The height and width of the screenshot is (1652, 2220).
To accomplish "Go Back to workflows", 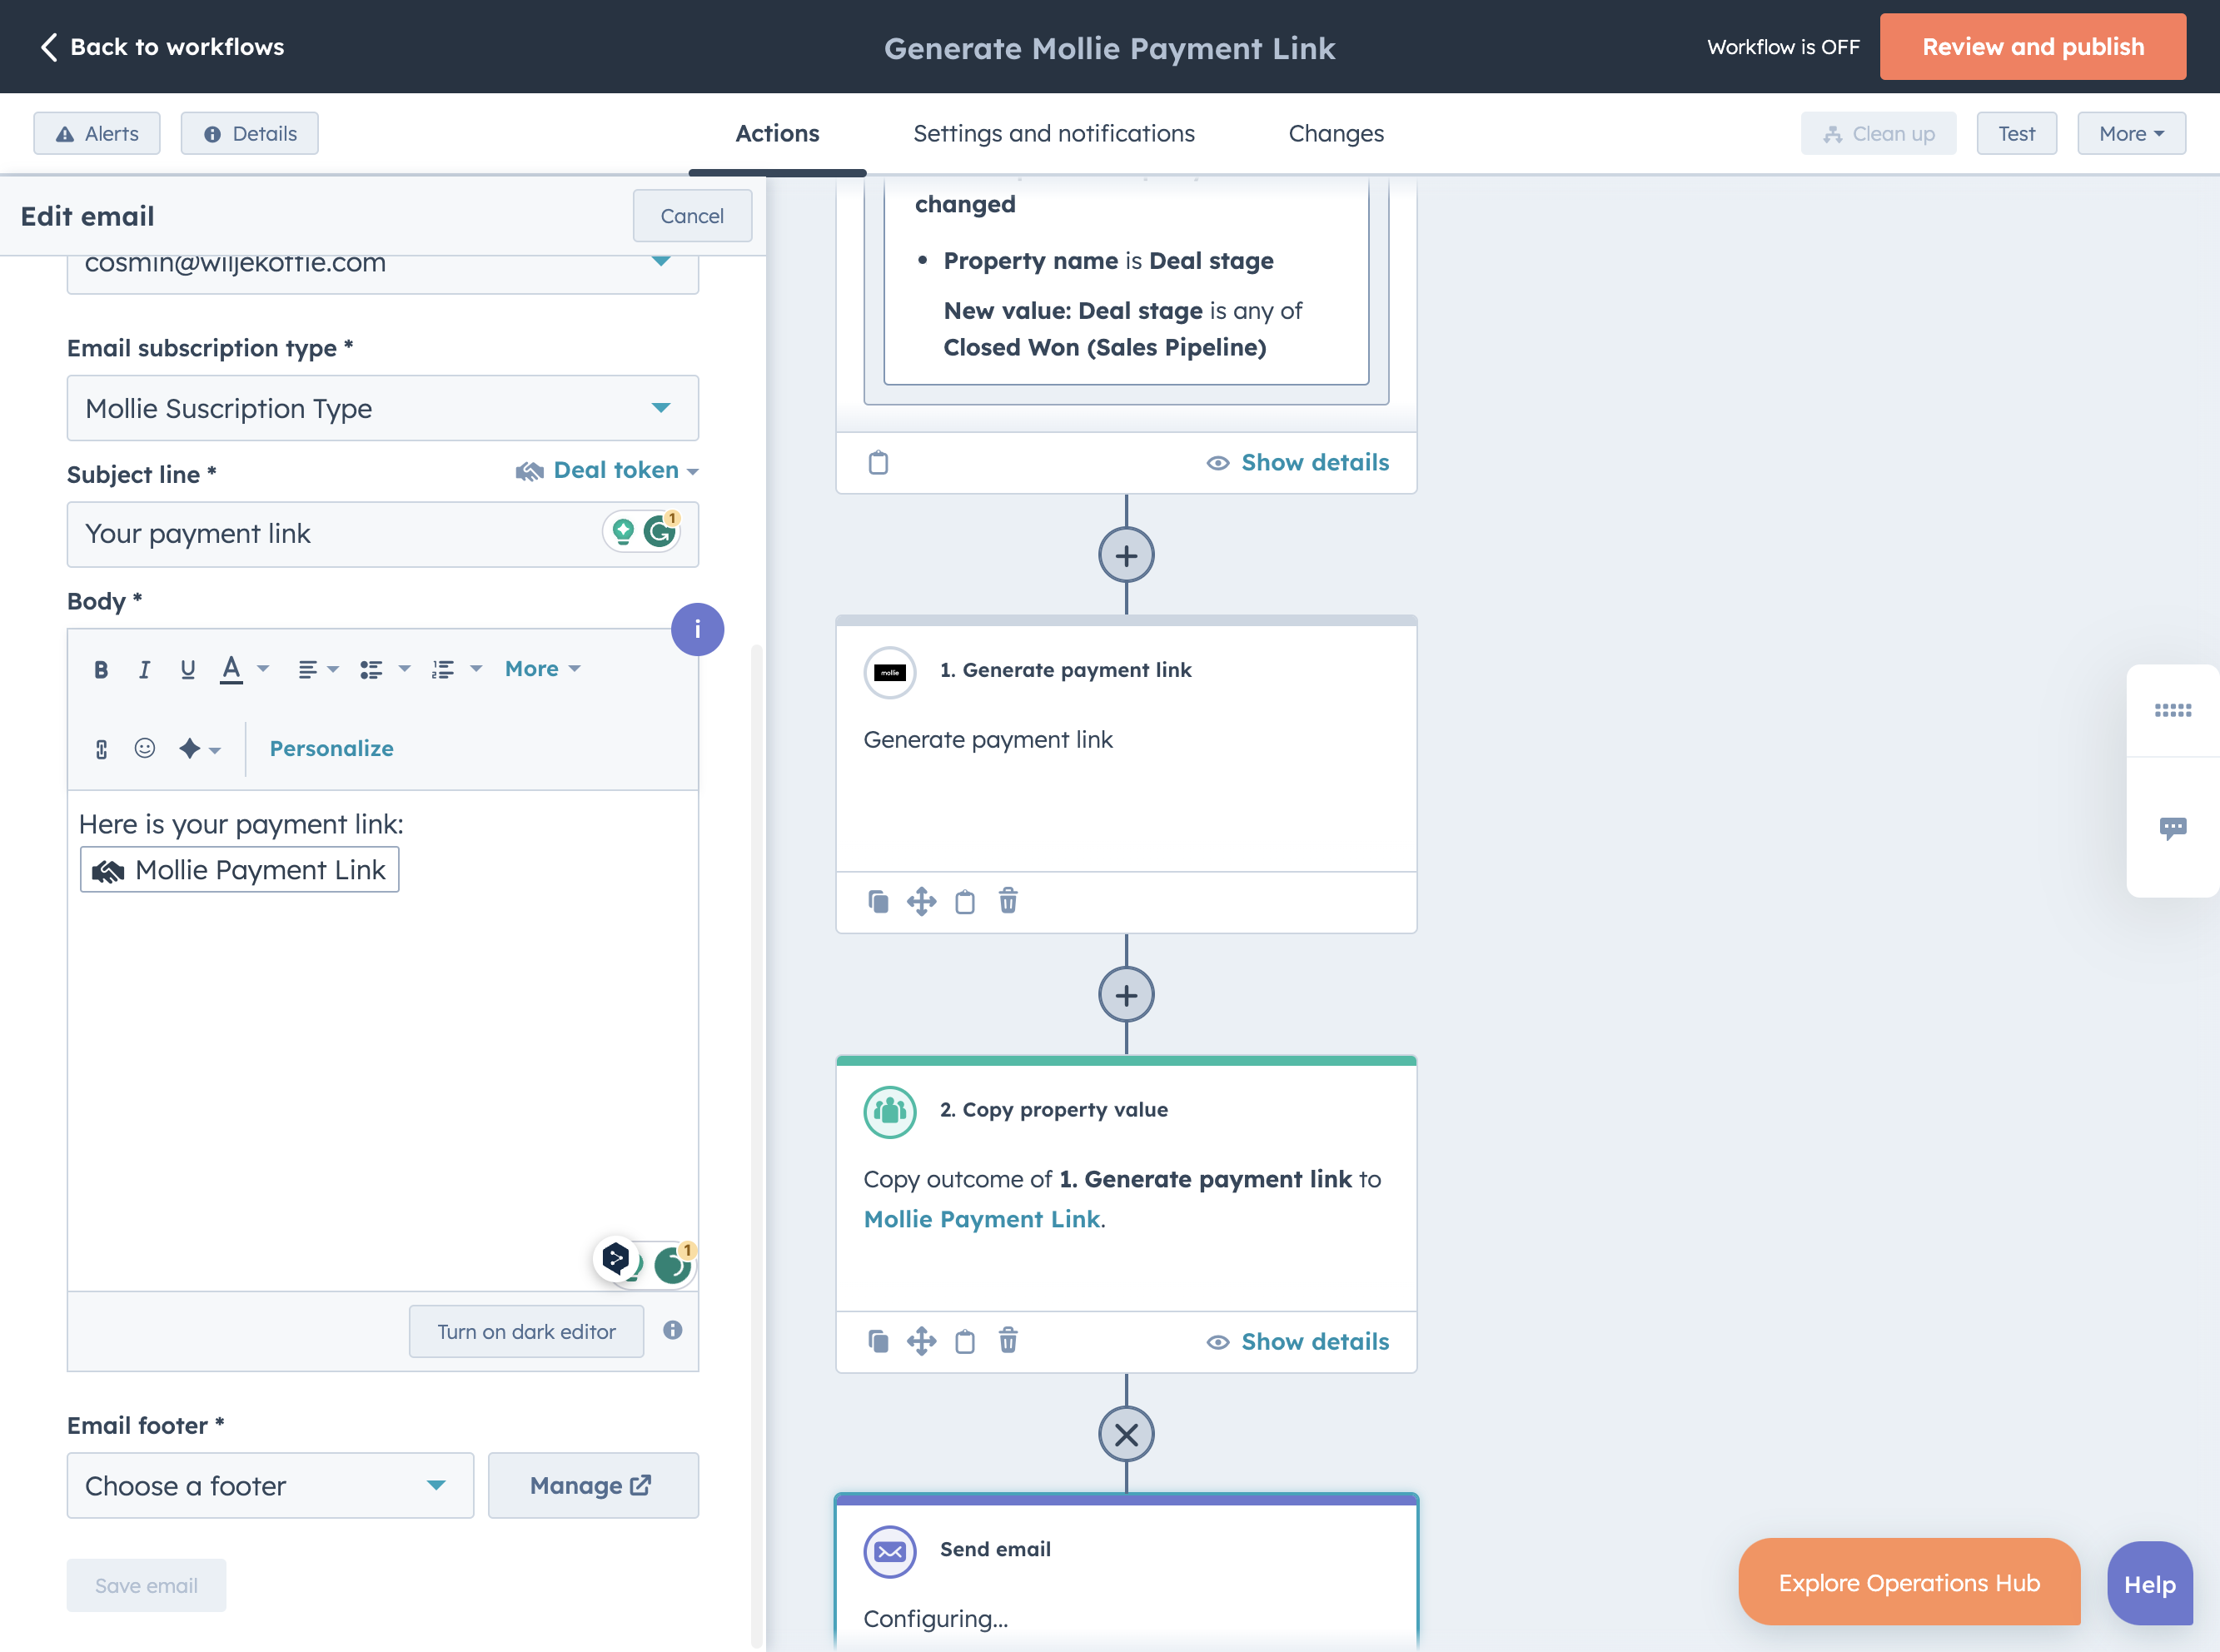I will click(162, 47).
